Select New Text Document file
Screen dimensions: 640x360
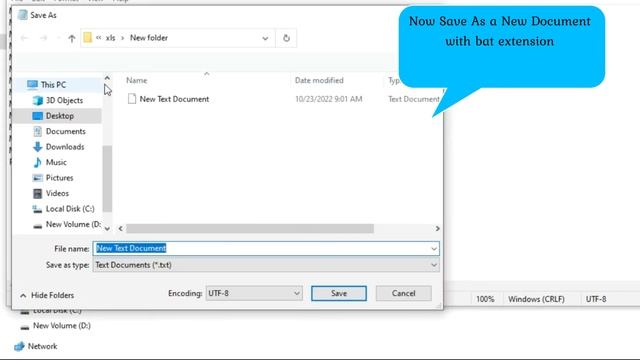coord(174,99)
